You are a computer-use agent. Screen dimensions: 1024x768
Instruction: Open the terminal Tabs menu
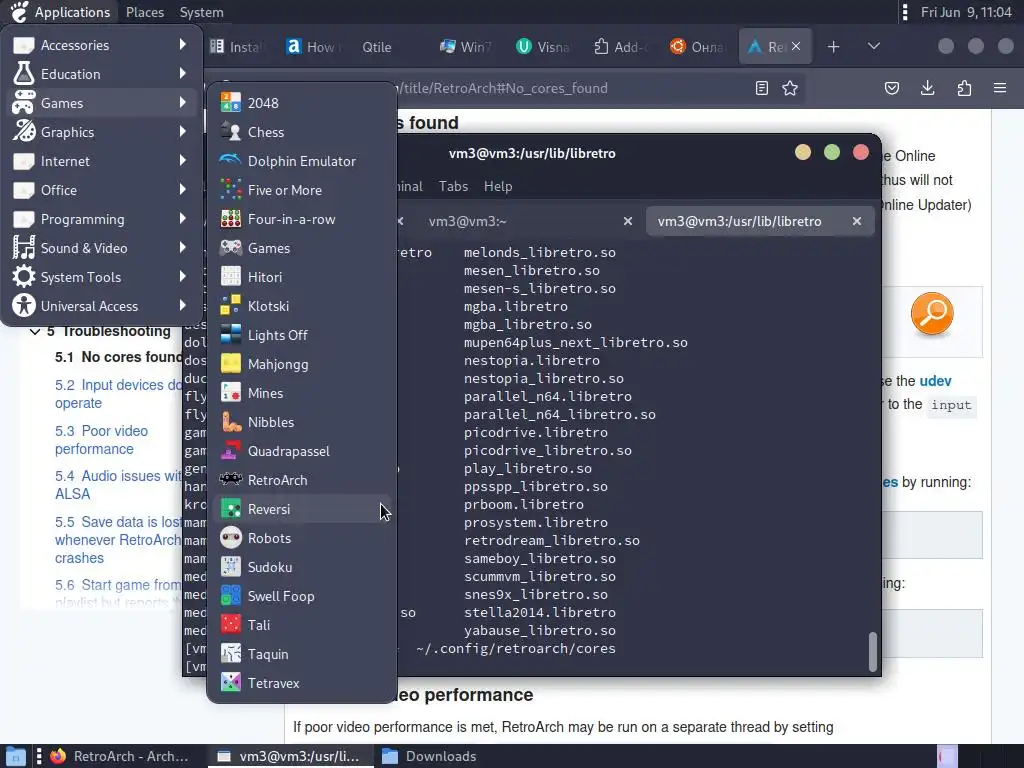pos(453,186)
